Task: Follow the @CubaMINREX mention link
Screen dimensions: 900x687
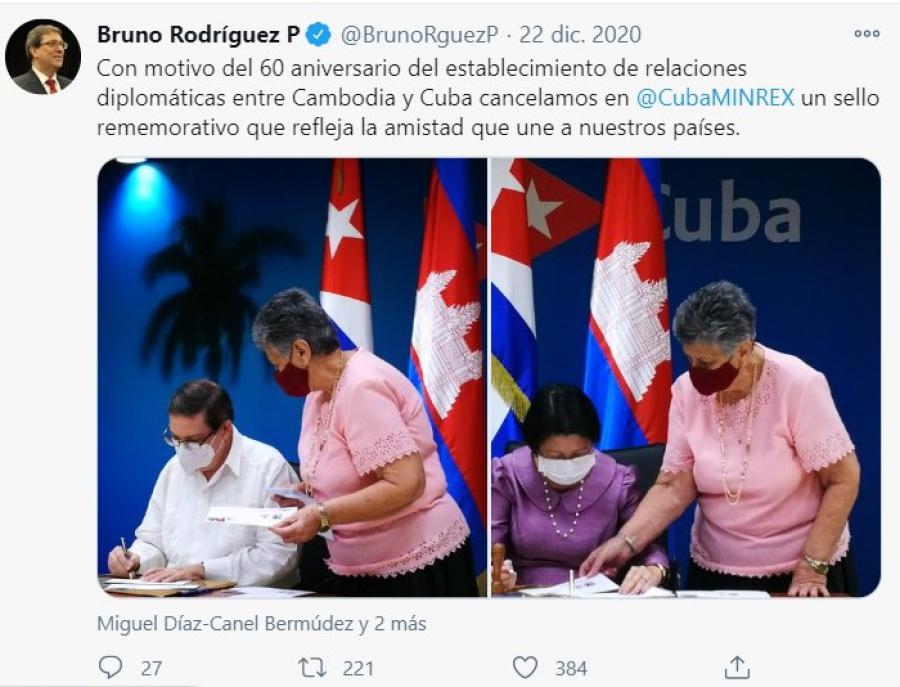Action: (x=715, y=98)
